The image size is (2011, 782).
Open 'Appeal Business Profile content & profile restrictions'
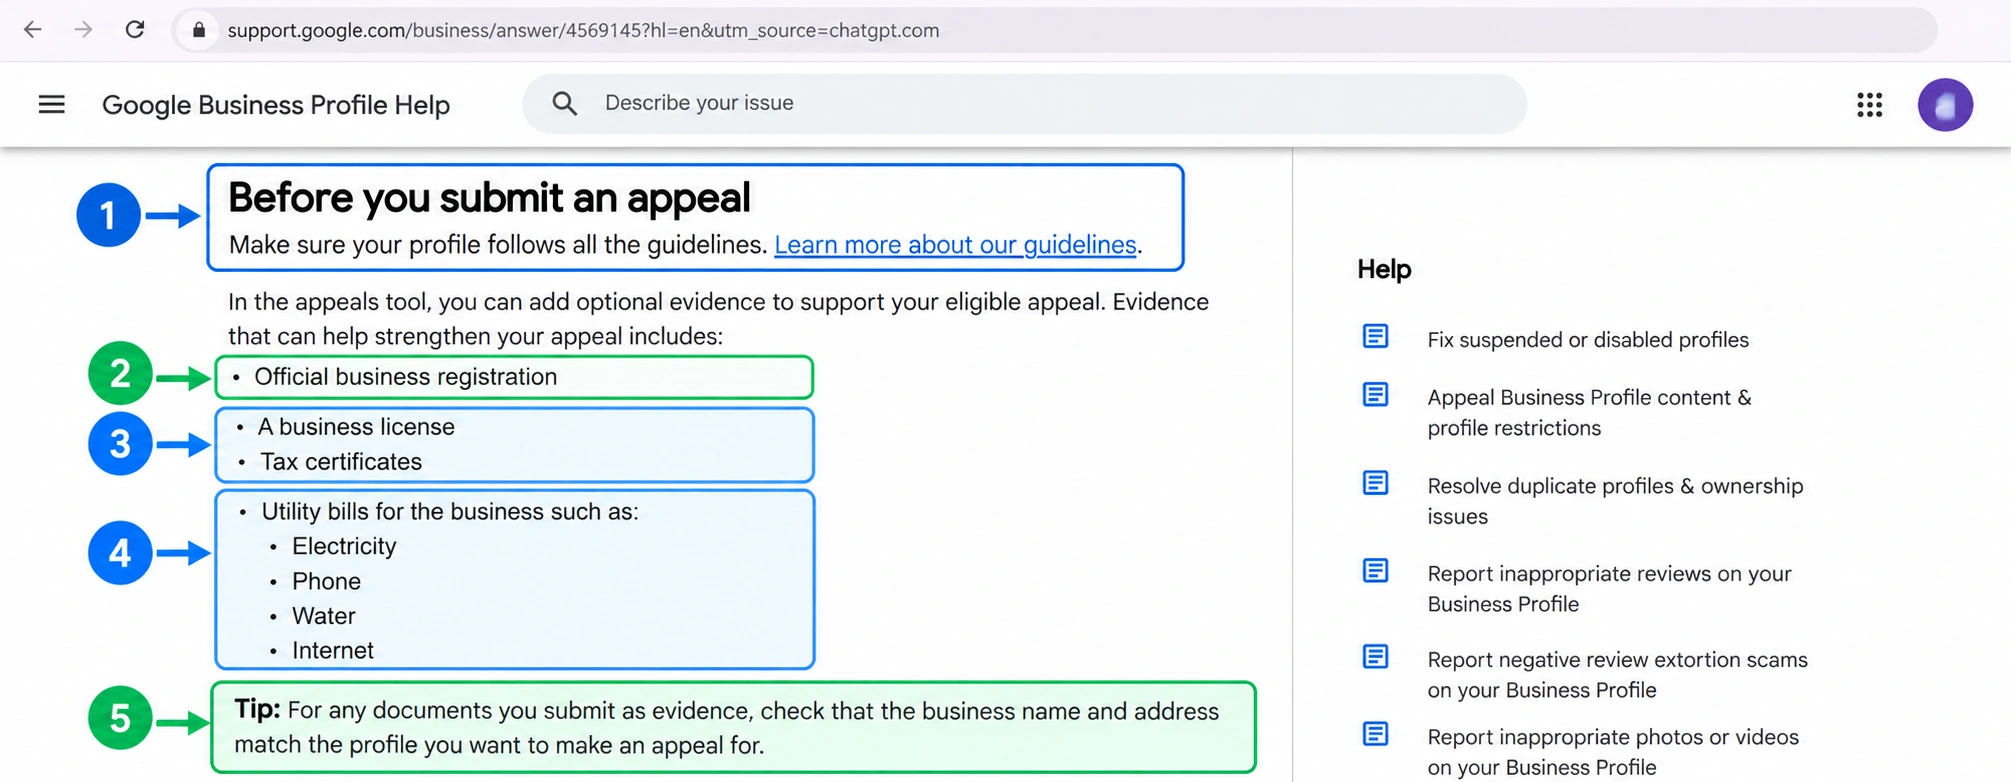(1589, 412)
